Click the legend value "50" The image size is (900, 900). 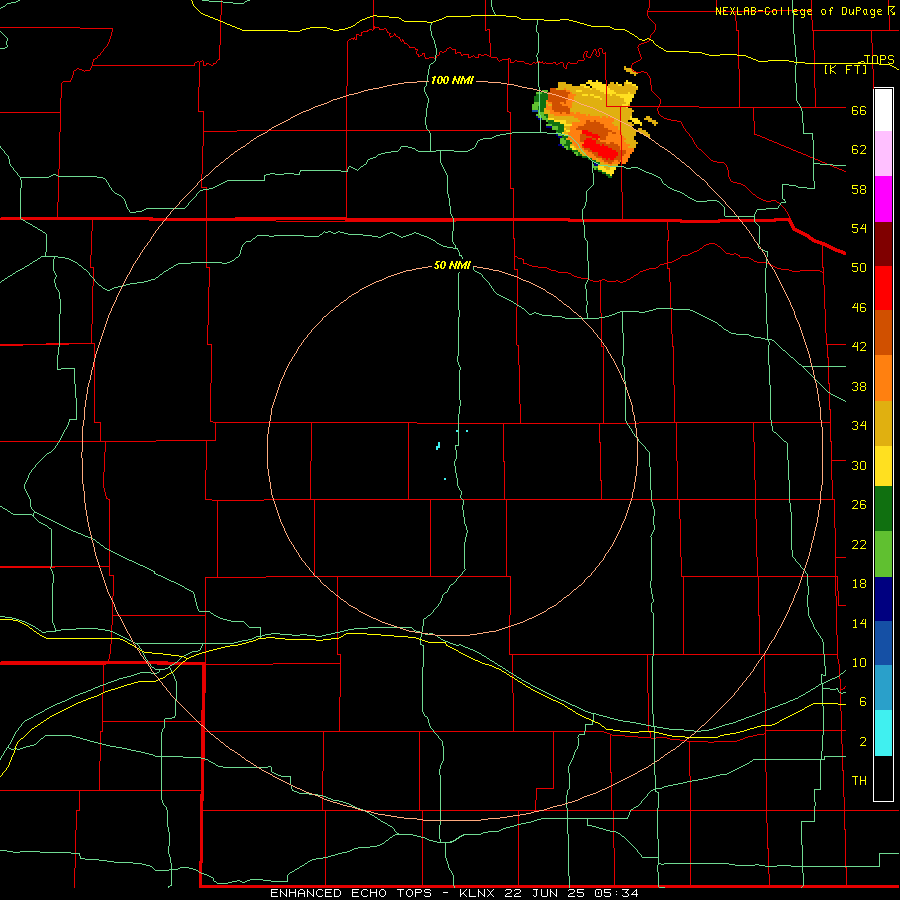[859, 268]
